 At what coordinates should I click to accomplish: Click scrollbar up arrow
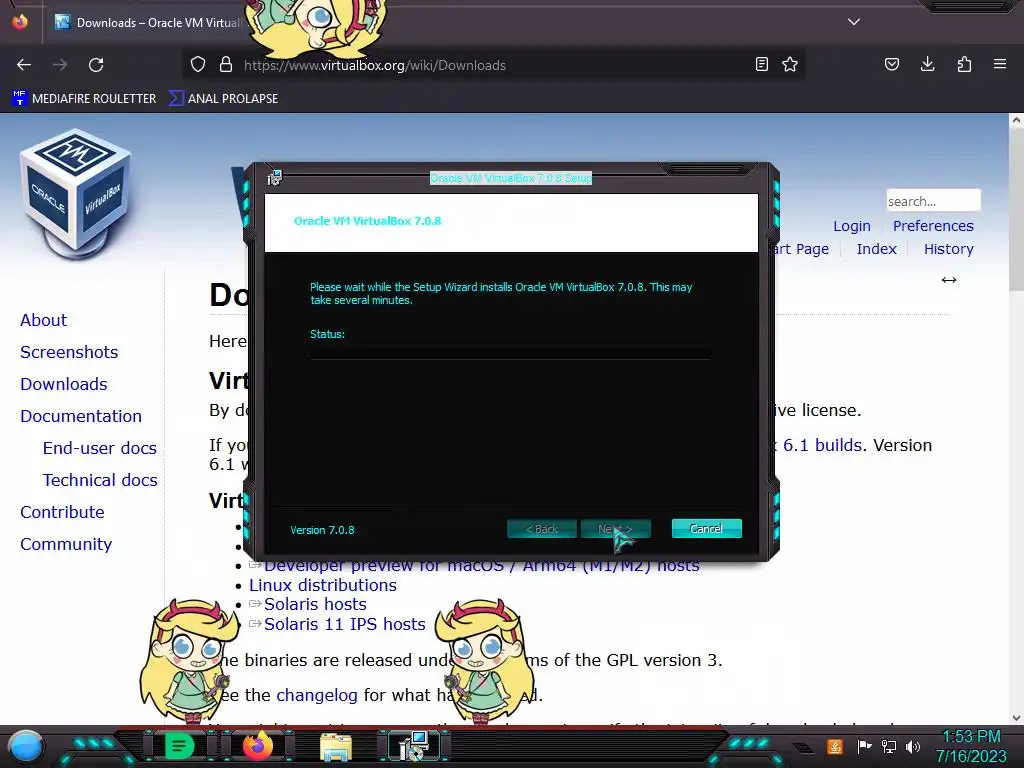(x=1016, y=120)
